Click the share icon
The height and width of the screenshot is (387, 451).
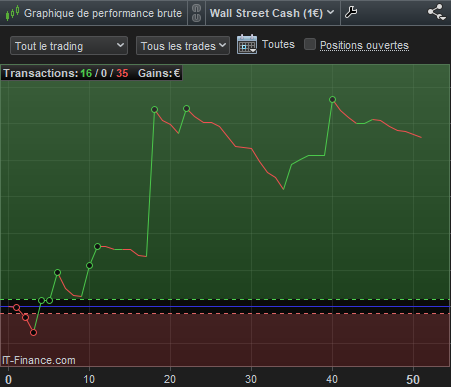coord(436,12)
